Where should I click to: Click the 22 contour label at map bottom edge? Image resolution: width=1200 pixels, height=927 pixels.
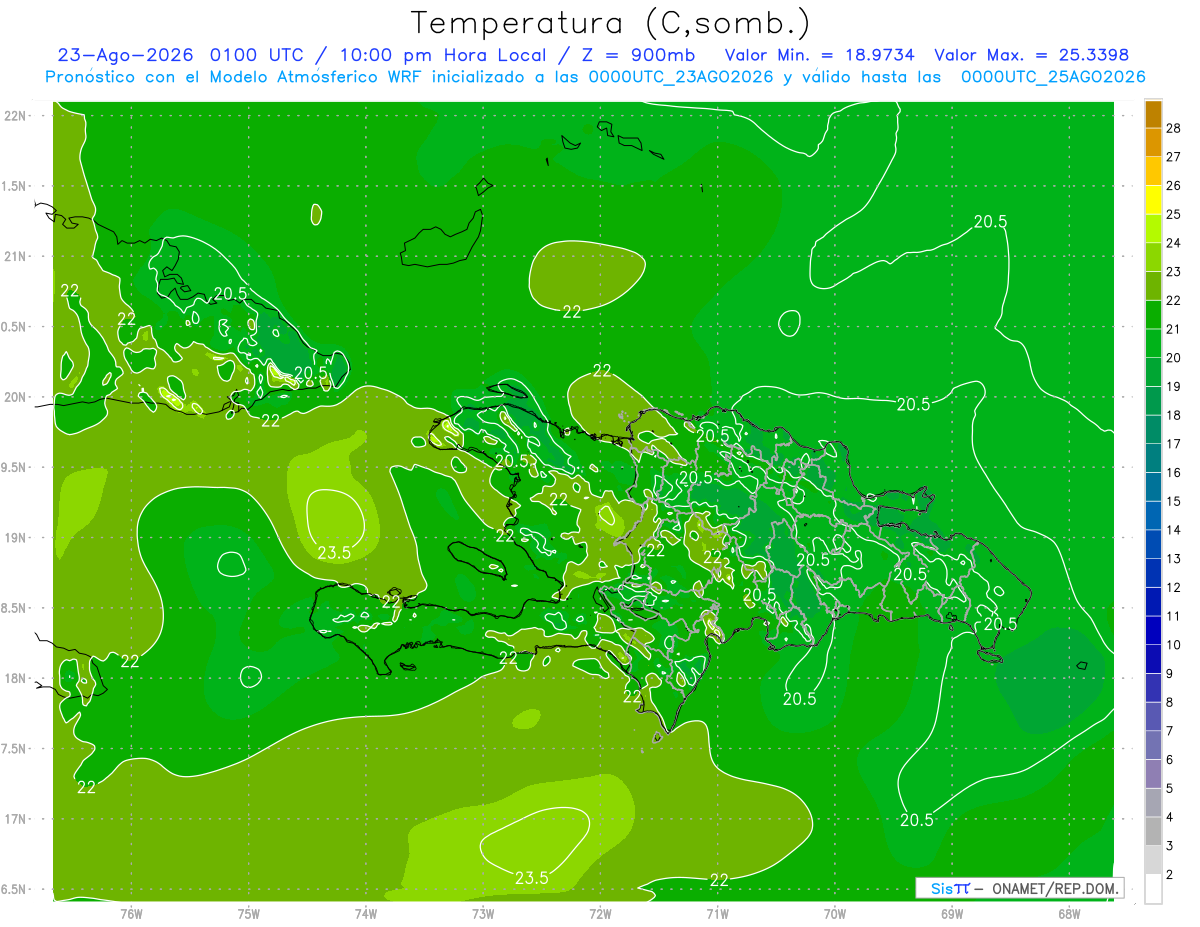point(719,880)
